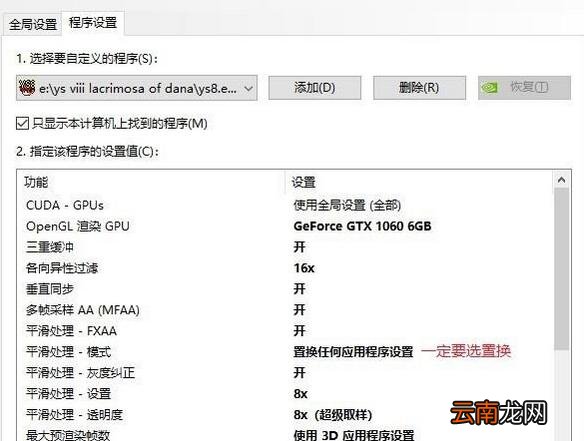584x441 pixels.
Task: Click the scroll up arrow of settings list
Action: [x=561, y=180]
